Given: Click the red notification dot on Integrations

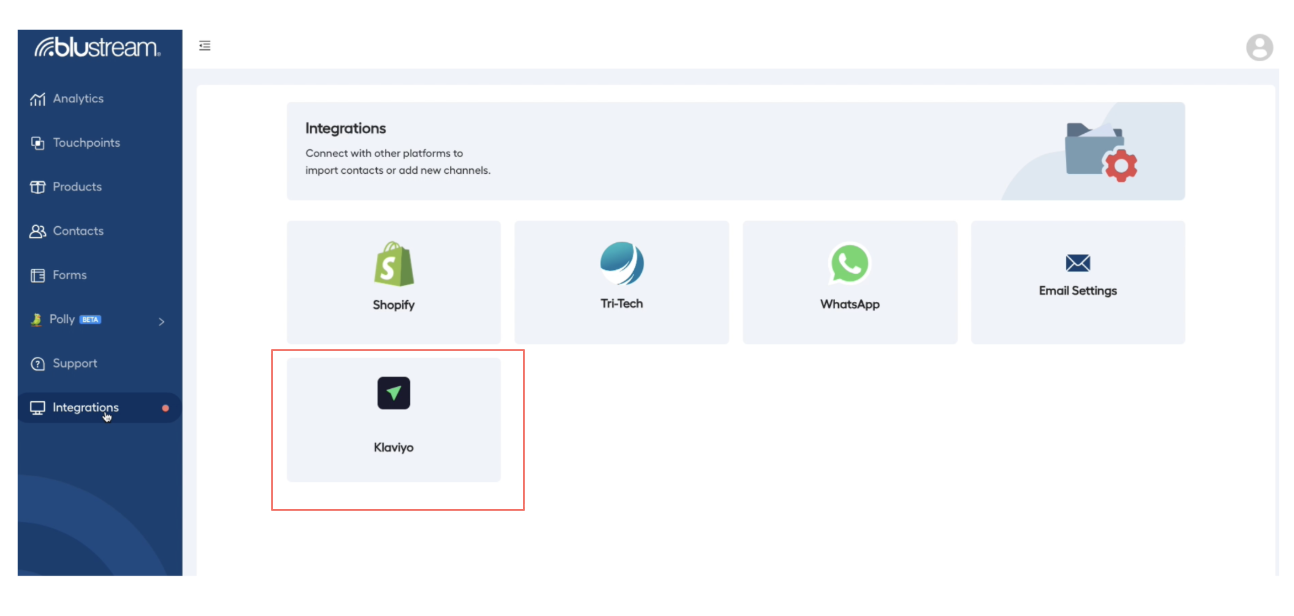Looking at the screenshot, I should coord(165,408).
